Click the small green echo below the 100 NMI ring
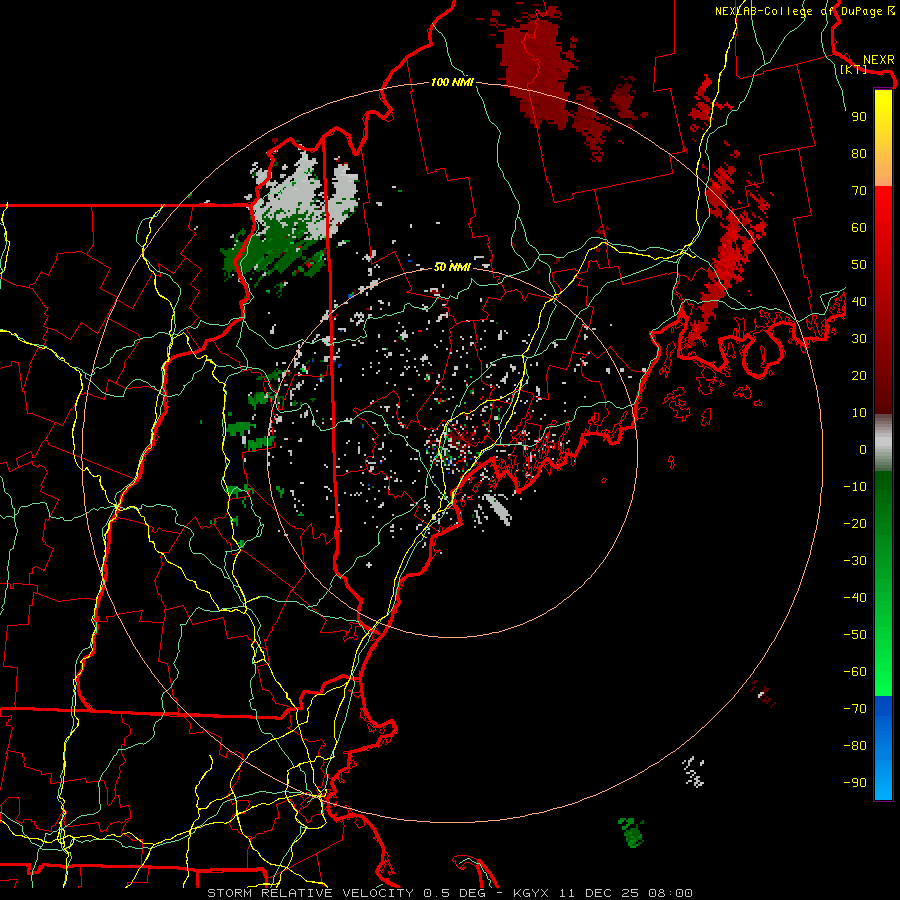 [631, 832]
